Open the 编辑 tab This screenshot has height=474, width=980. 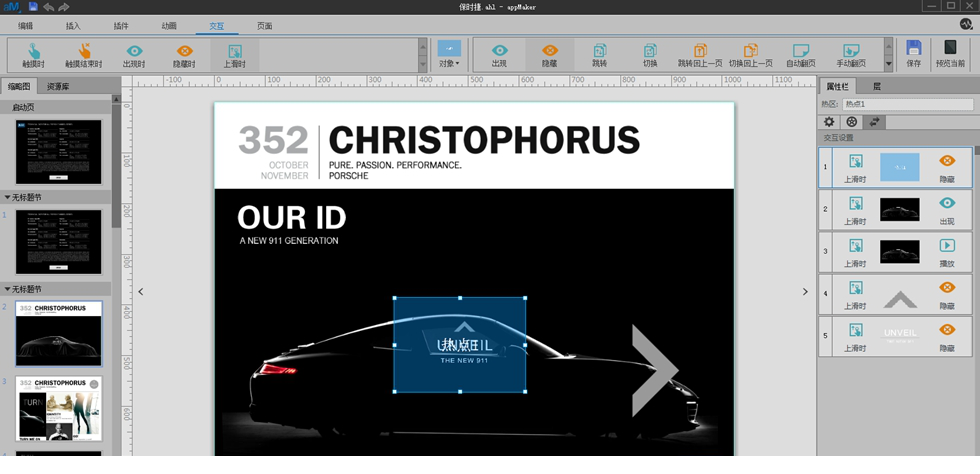pos(26,26)
